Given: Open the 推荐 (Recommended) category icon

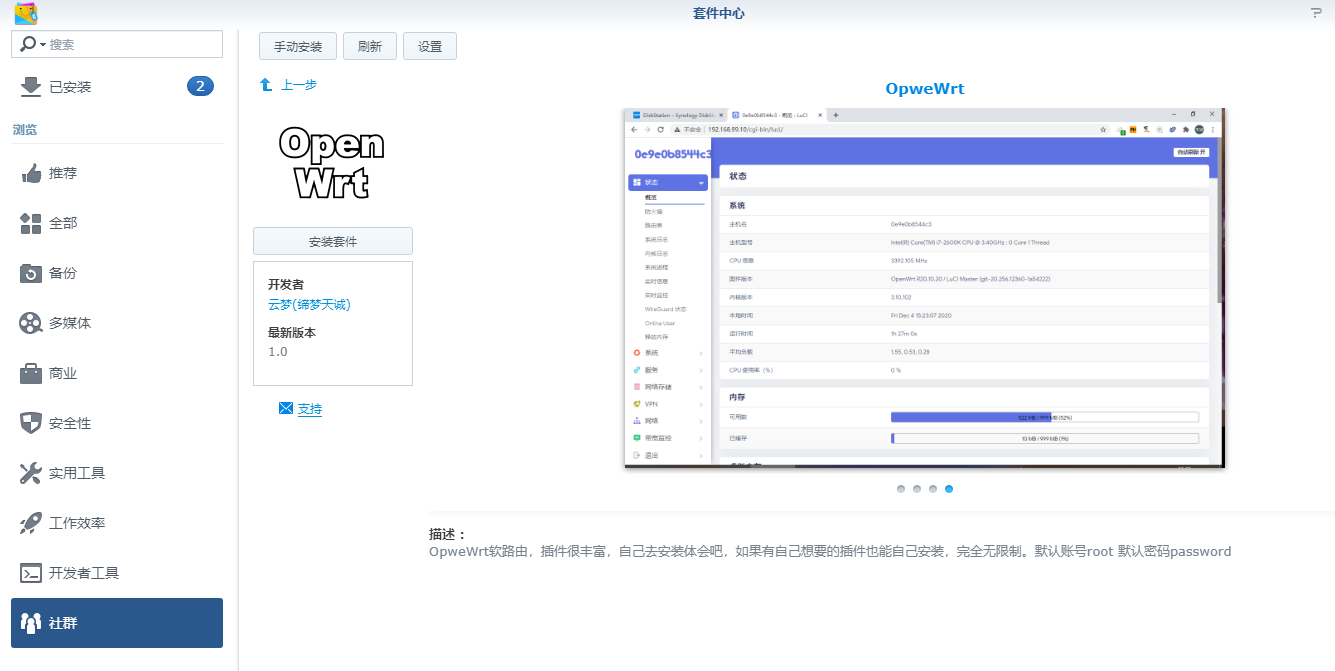Looking at the screenshot, I should click(30, 173).
